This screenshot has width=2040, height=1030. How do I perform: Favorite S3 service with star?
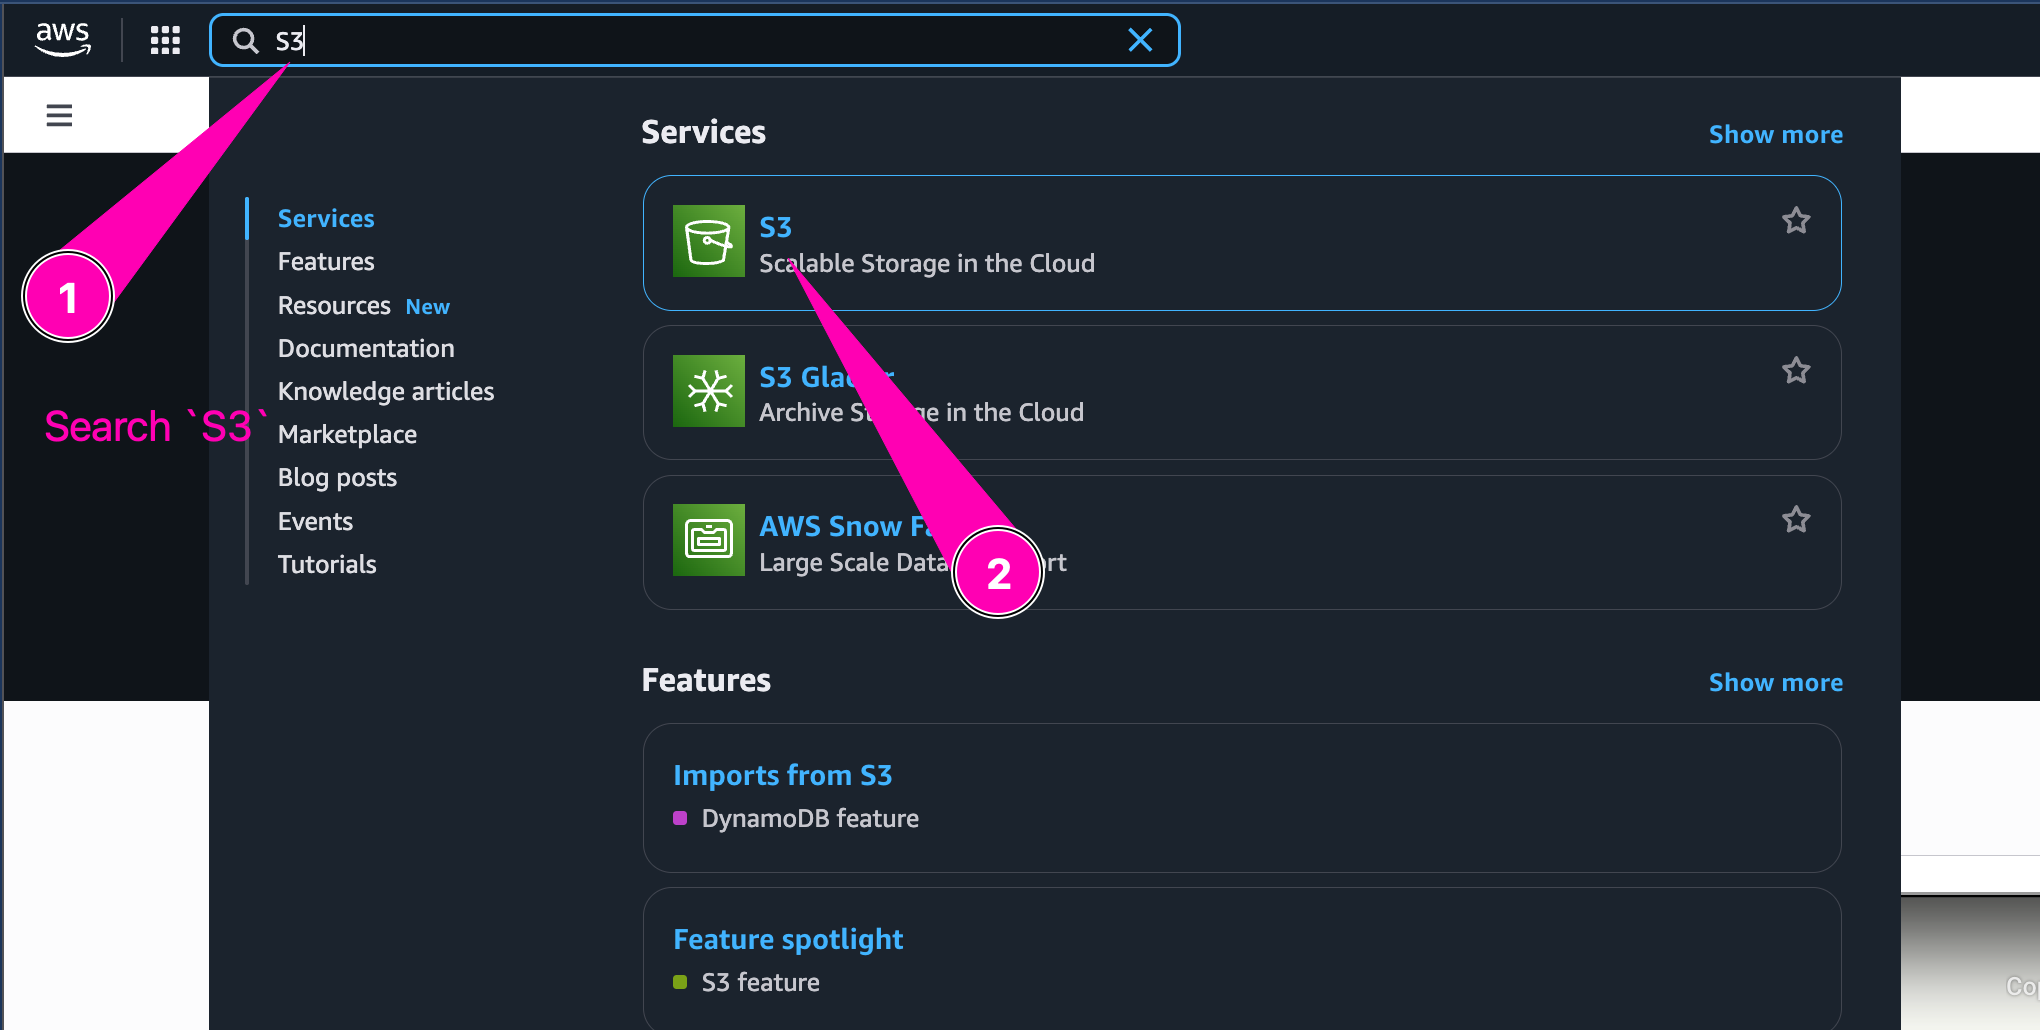pos(1796,221)
